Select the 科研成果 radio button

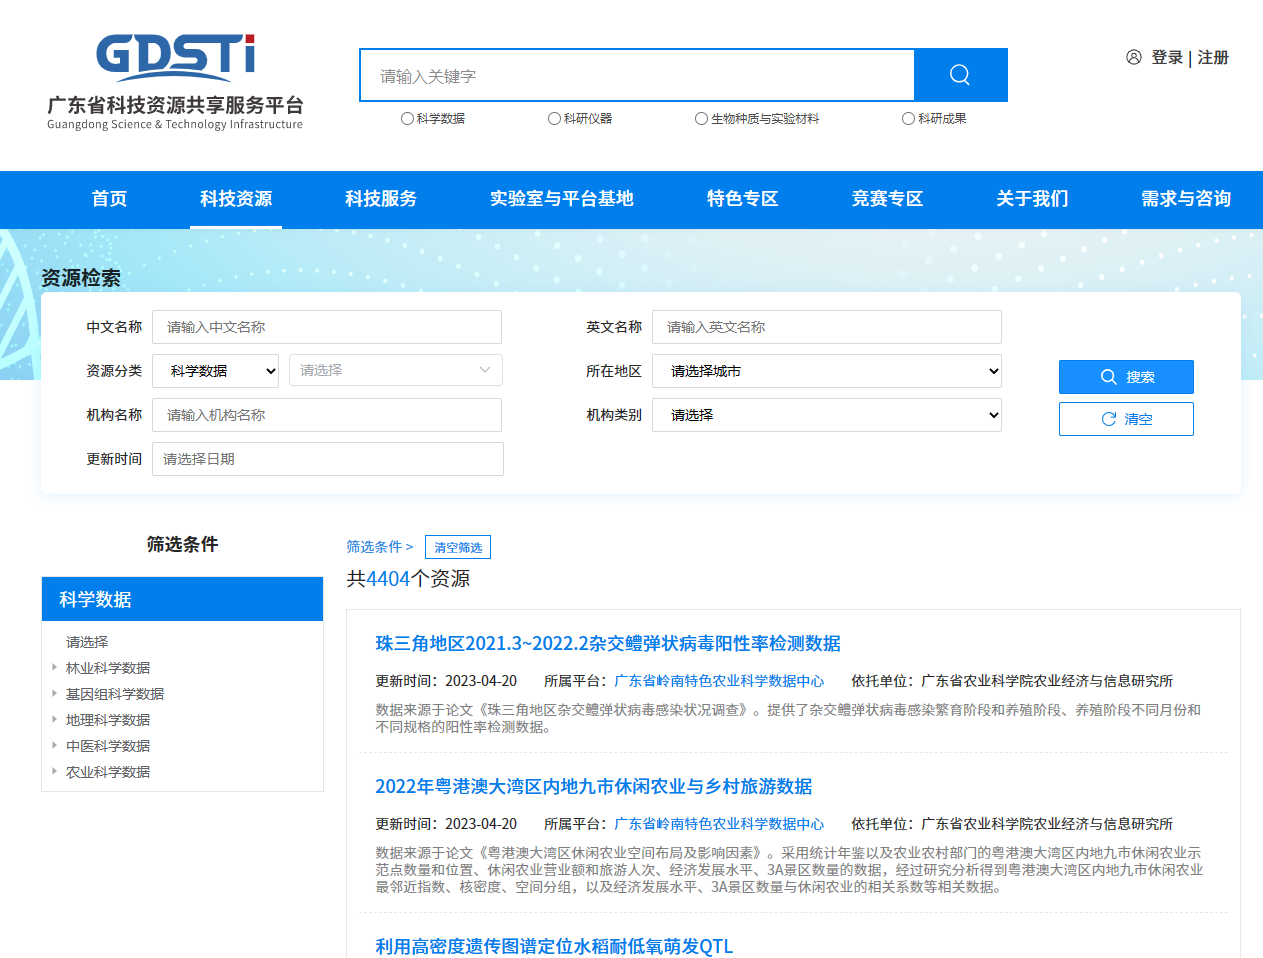[x=908, y=119]
